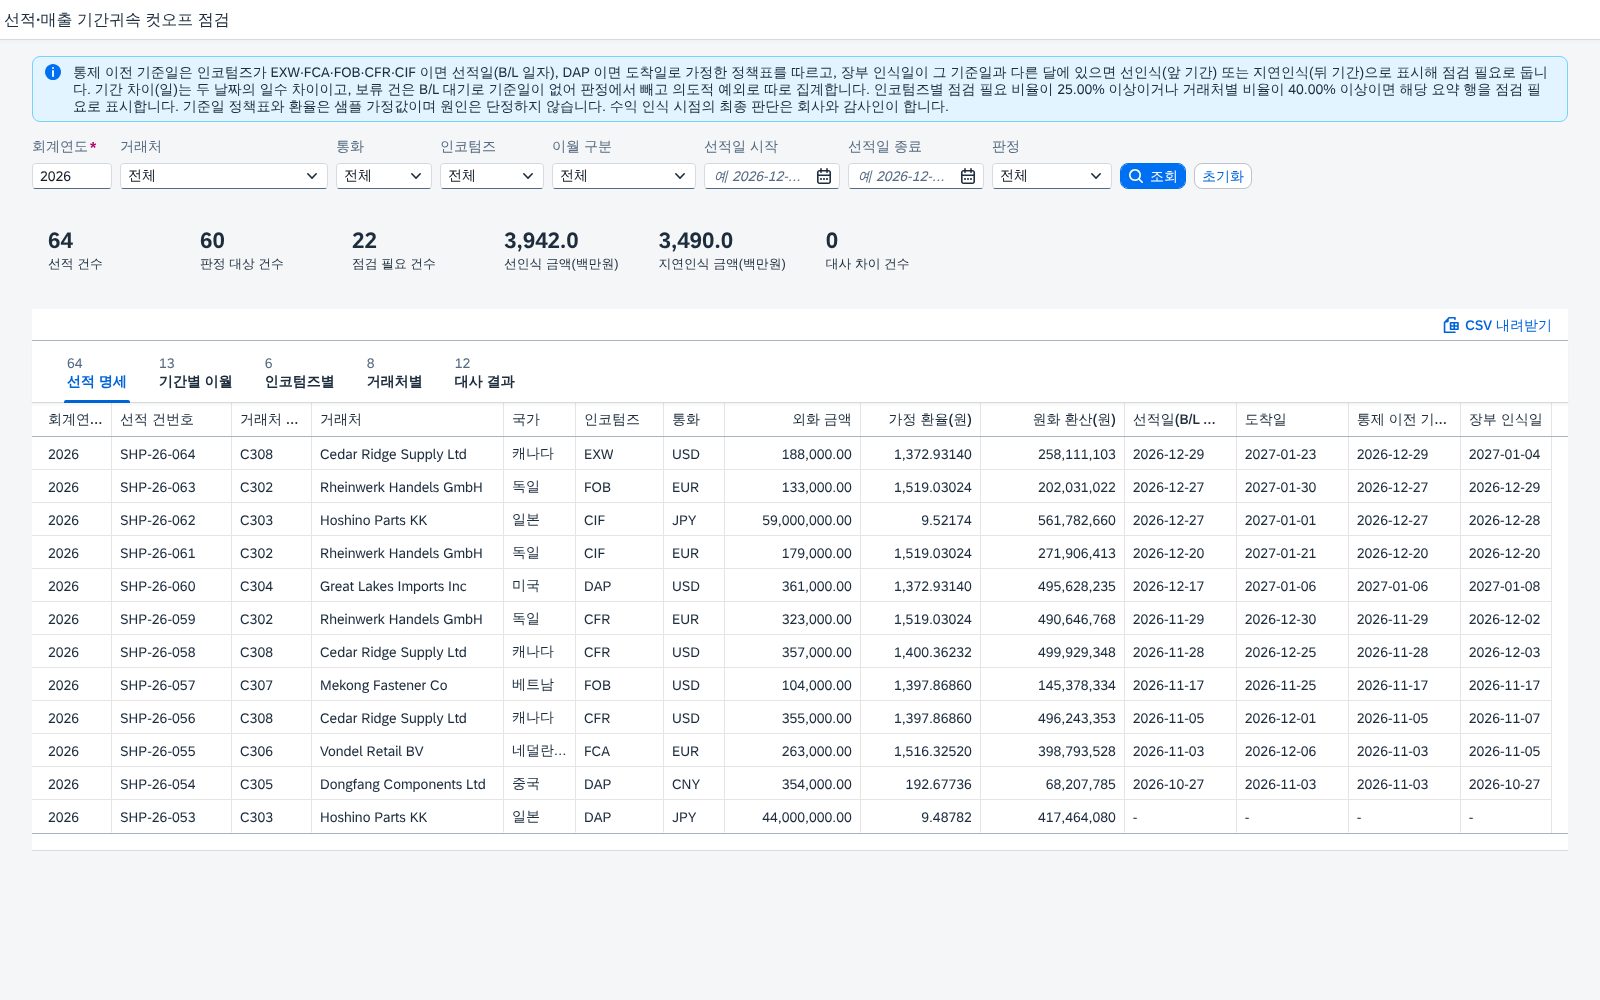Click the 지연인식 금액 value 3,490.0
This screenshot has height=1000, width=1600.
click(695, 241)
